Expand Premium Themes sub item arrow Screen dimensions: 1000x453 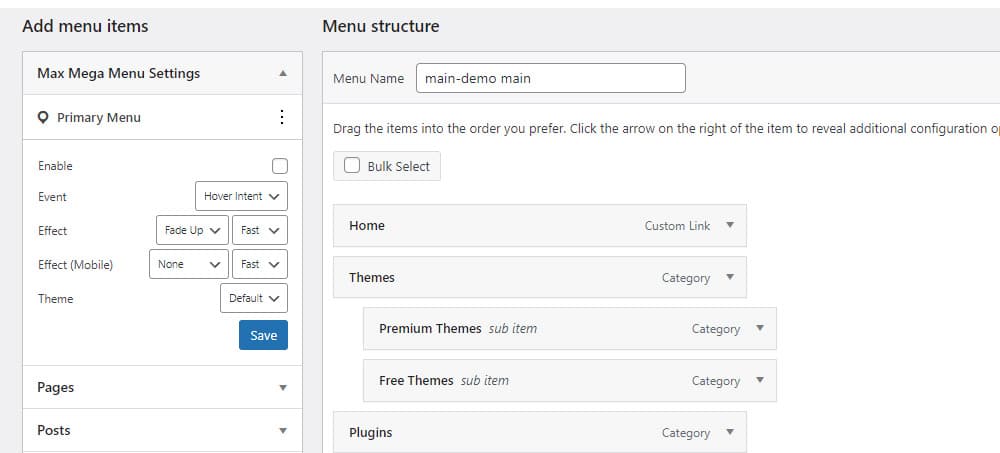pos(760,328)
